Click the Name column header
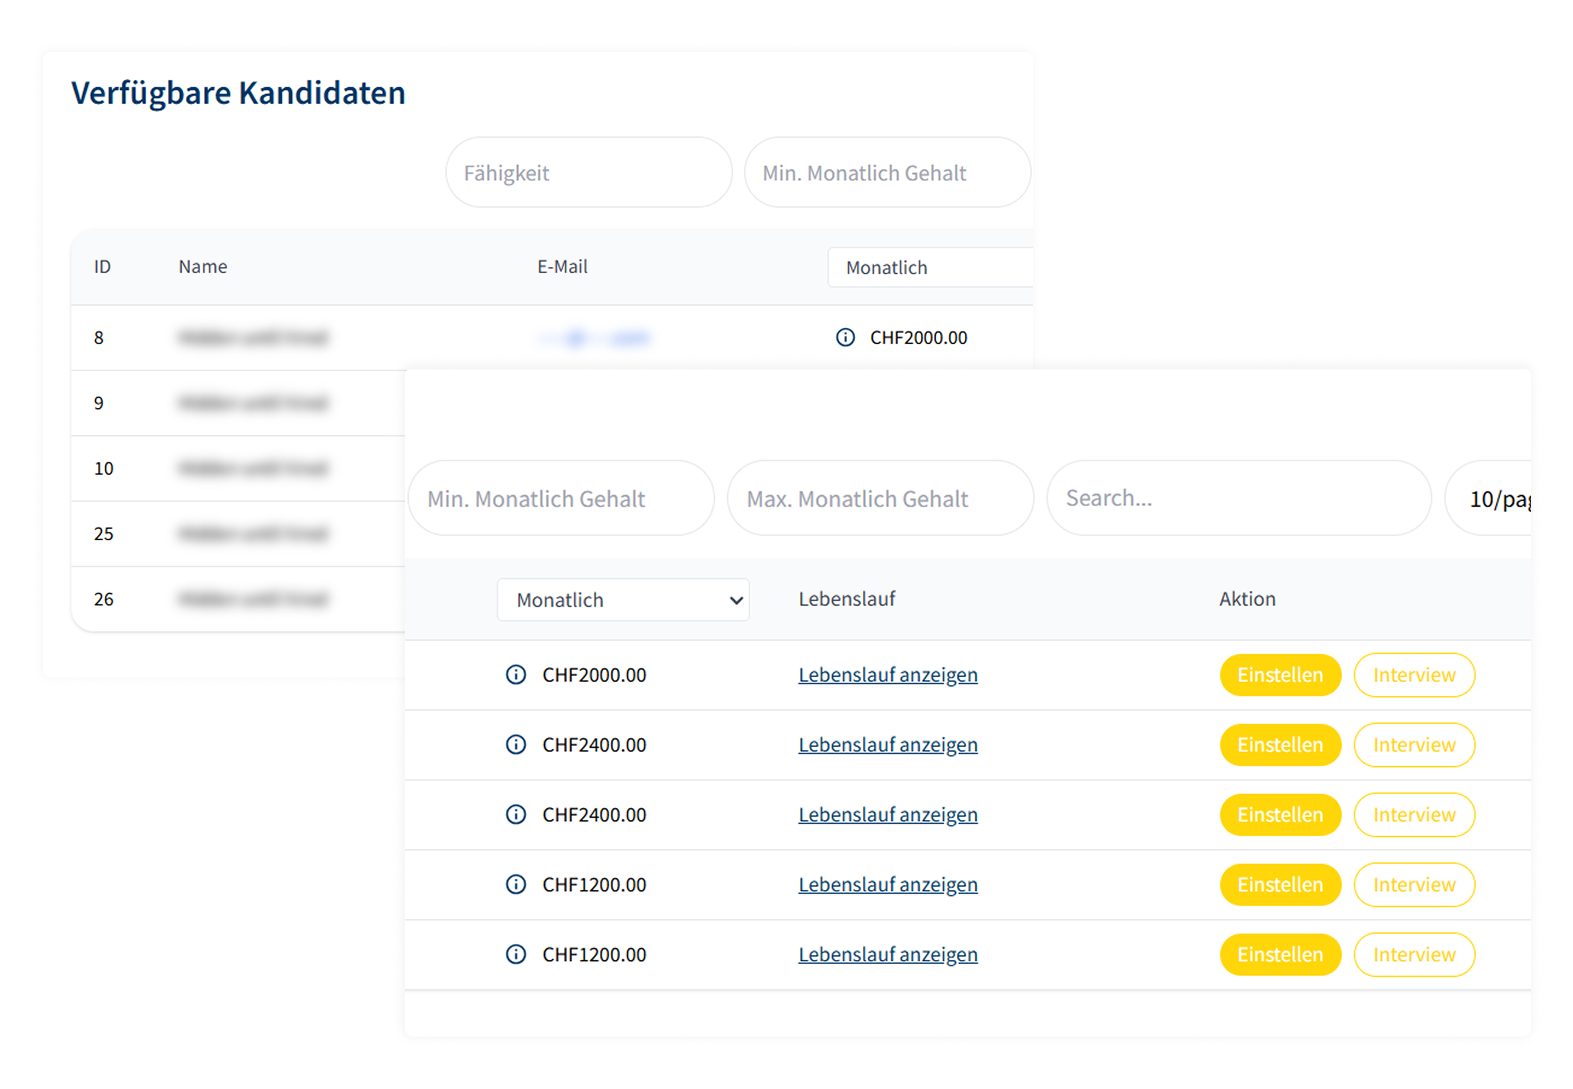 point(203,267)
